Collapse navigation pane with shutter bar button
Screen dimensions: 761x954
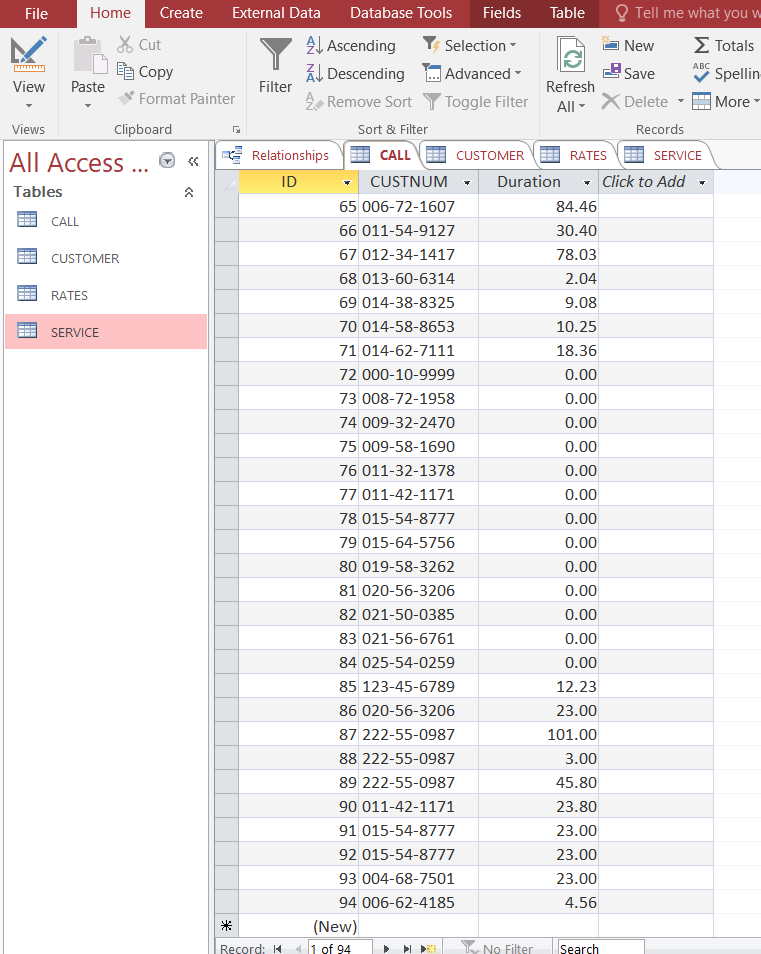coord(193,161)
